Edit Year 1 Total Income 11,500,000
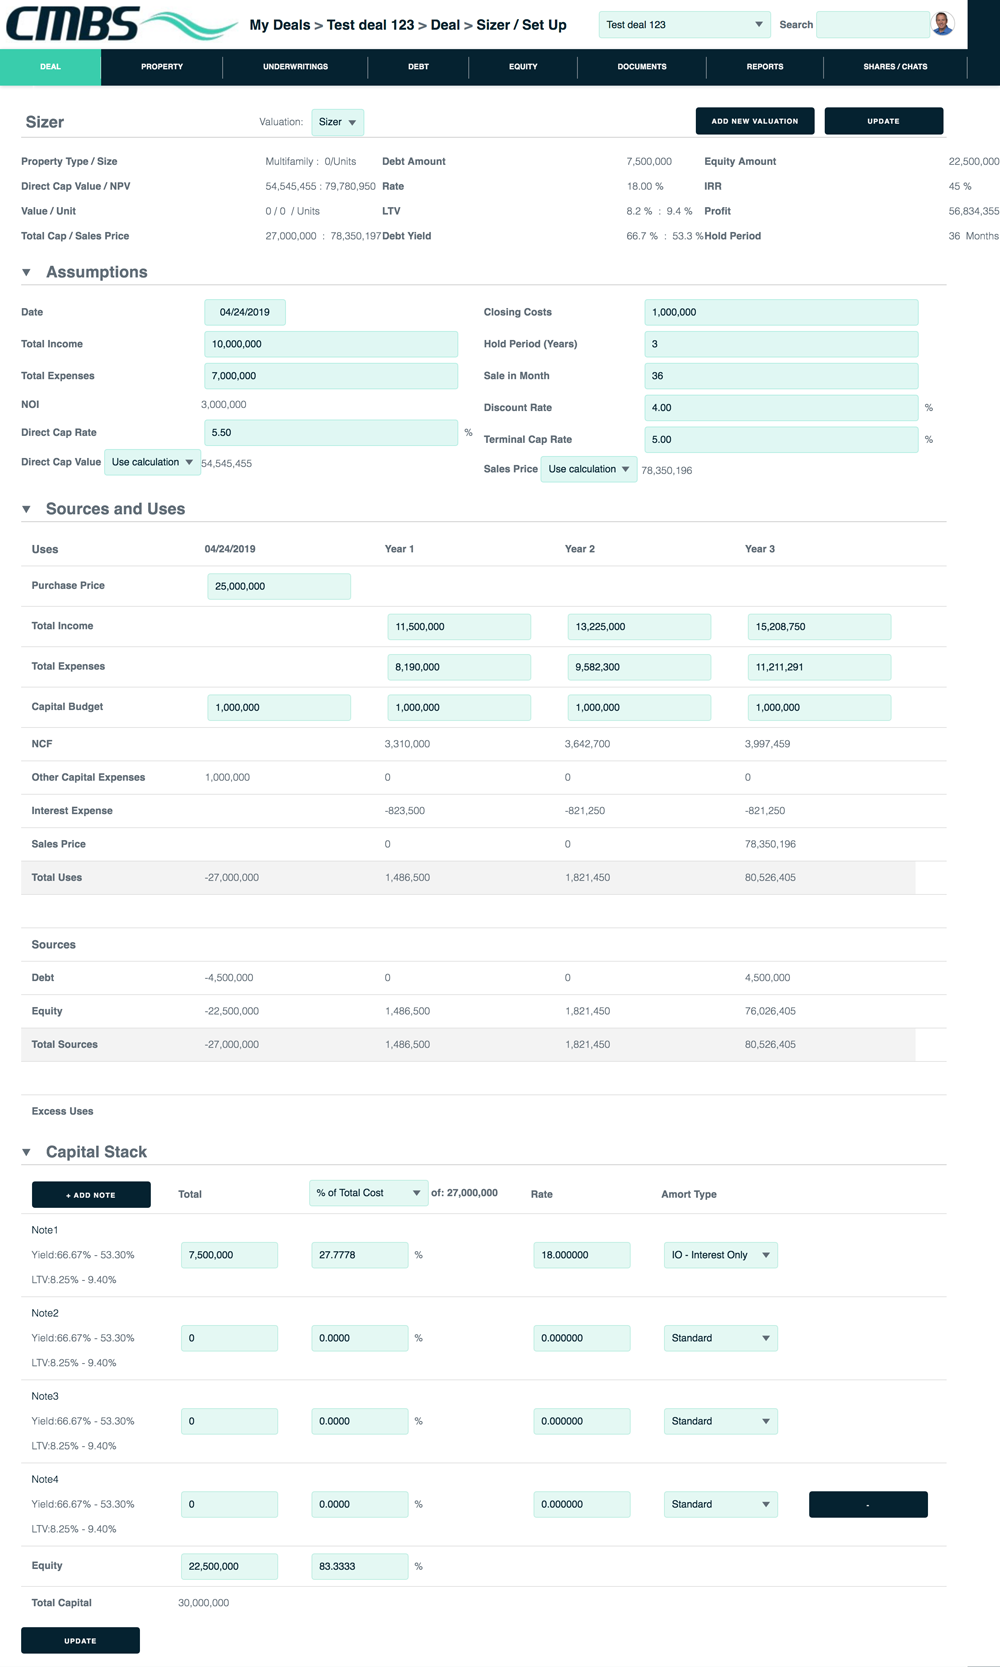1000x1667 pixels. click(x=459, y=627)
